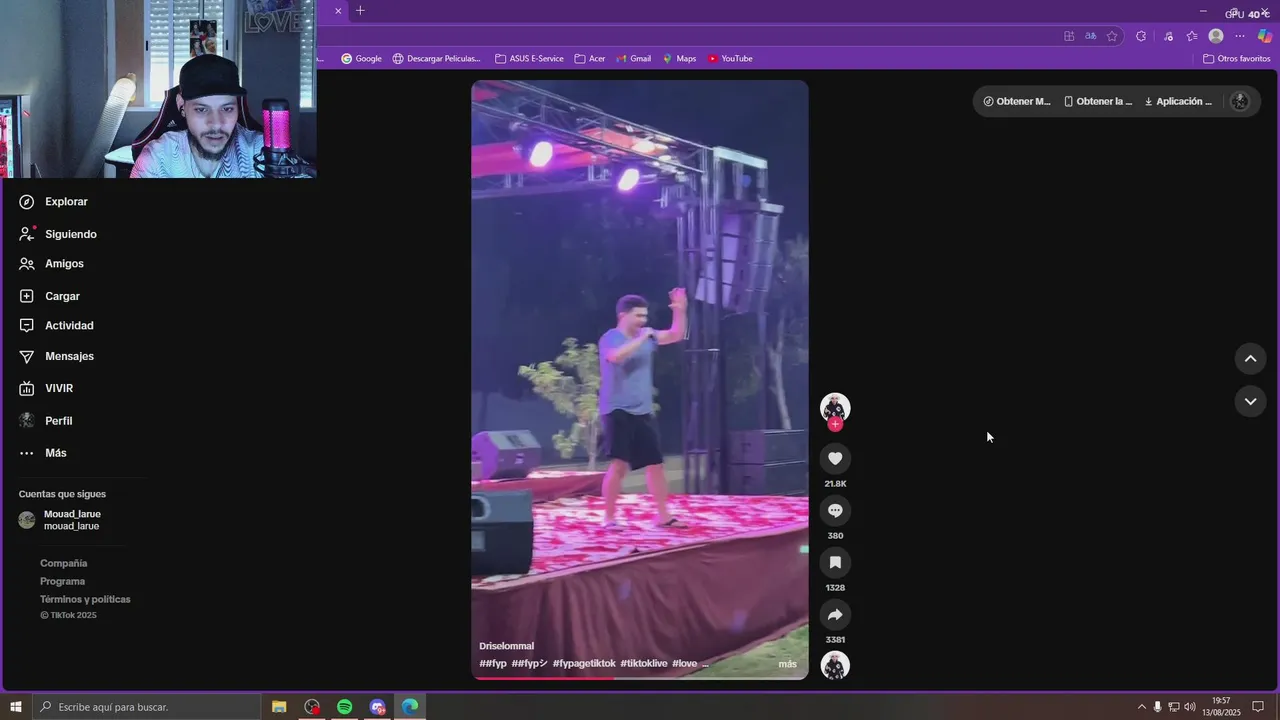
Task: Click the translate page icon
Action: tap(1091, 36)
